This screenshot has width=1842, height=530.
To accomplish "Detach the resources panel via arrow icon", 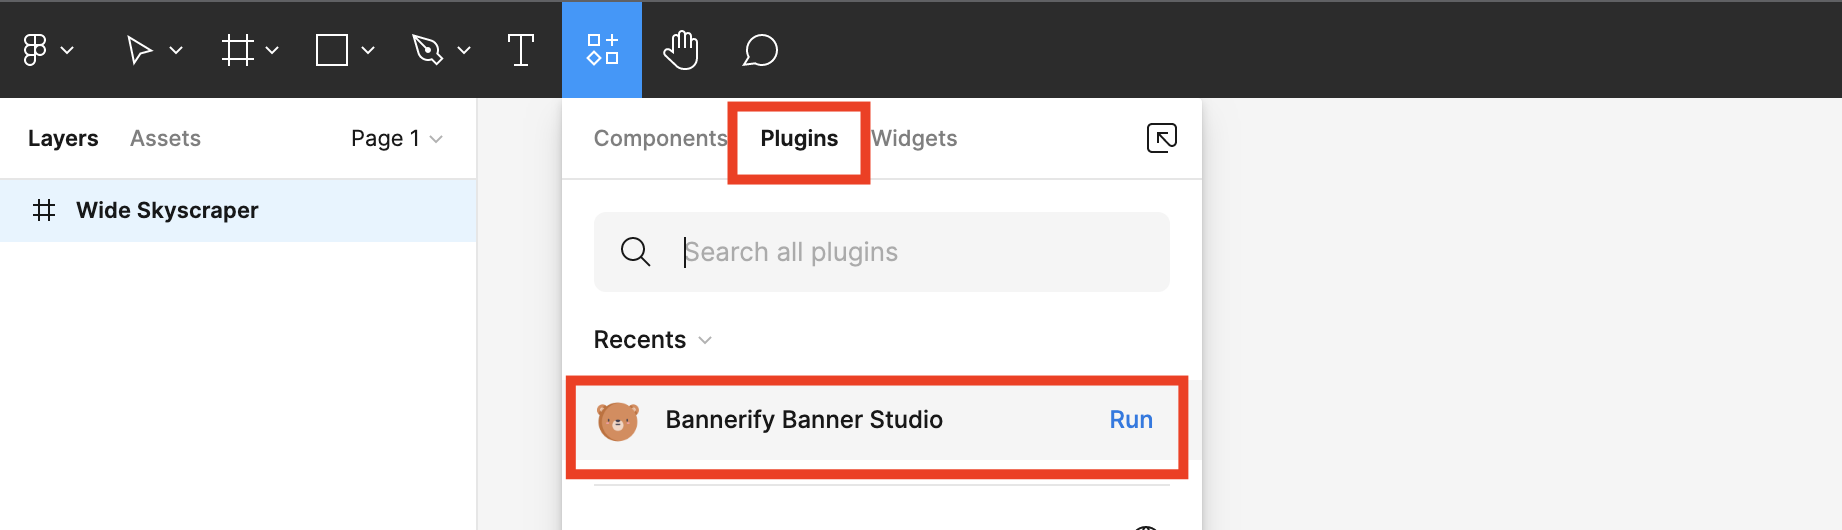I will (x=1161, y=138).
